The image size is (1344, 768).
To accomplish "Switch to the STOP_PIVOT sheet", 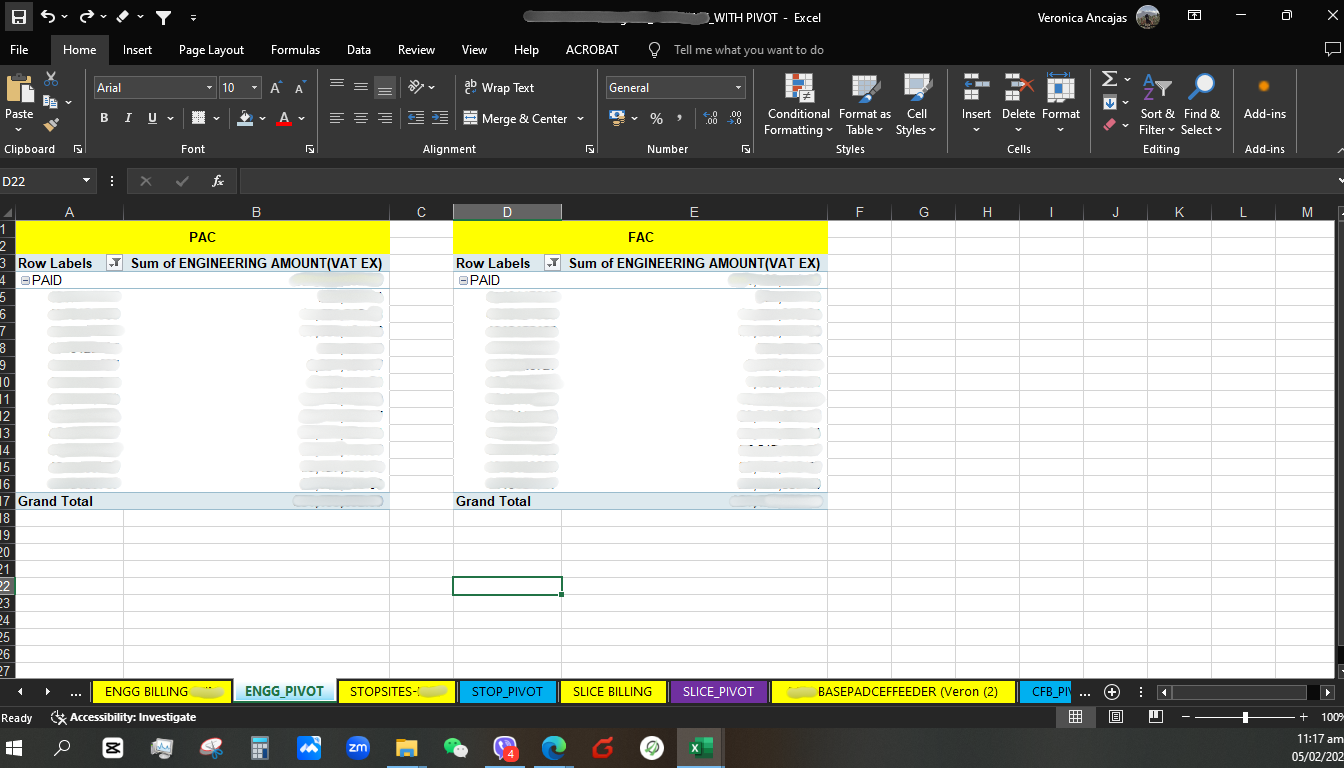I will tap(507, 691).
